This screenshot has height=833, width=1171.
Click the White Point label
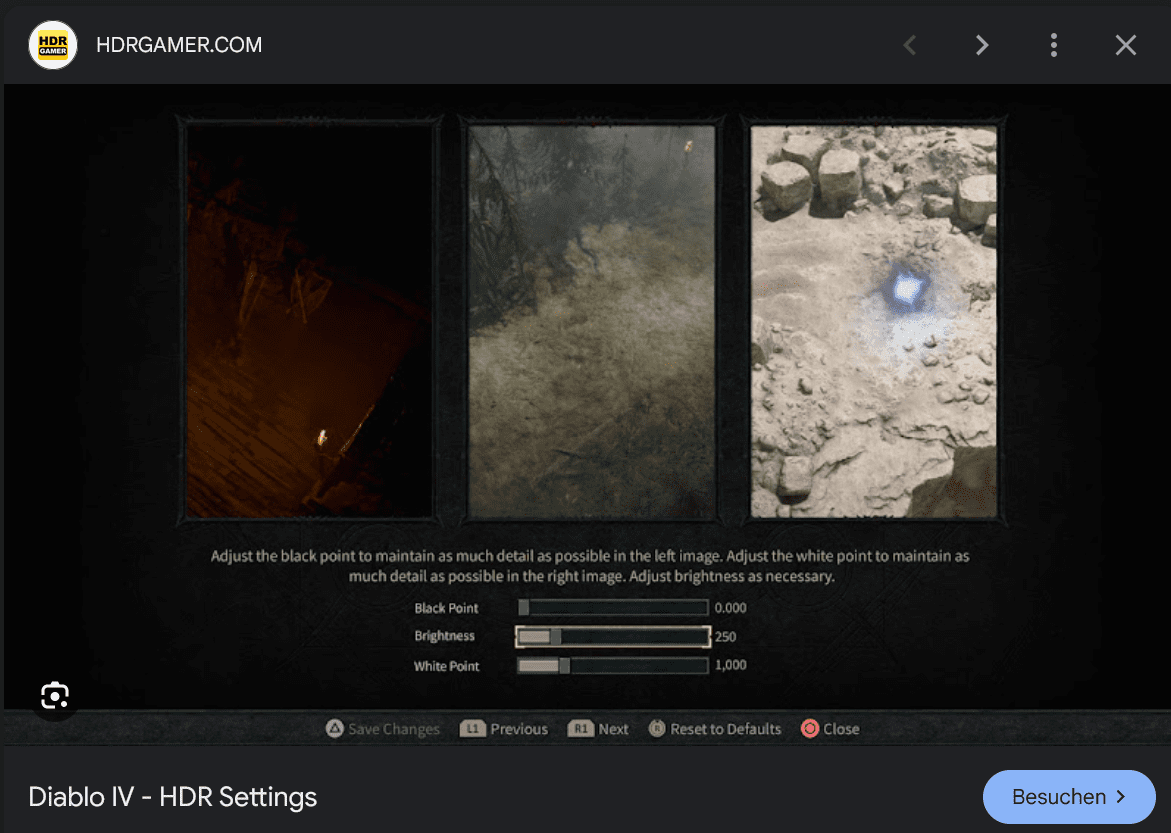[447, 666]
